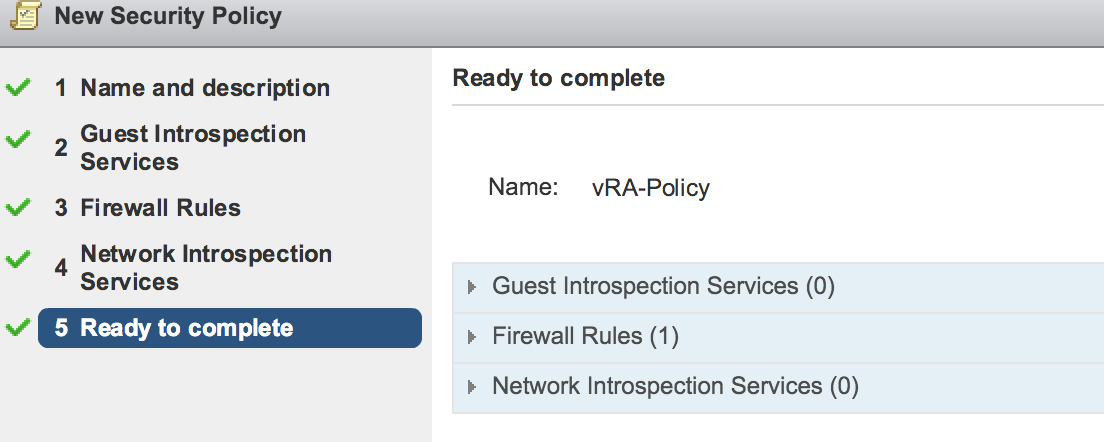Click the green checkmark beside Guest Introspection Services step
This screenshot has width=1104, height=442.
[18, 140]
